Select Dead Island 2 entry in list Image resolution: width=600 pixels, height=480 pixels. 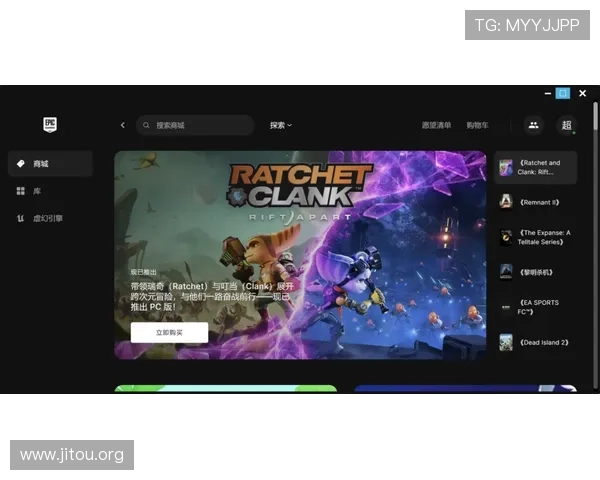click(x=536, y=342)
